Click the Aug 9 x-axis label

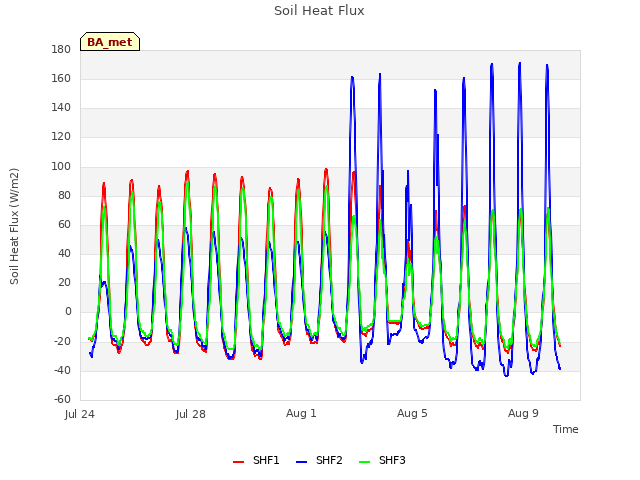coord(523,413)
